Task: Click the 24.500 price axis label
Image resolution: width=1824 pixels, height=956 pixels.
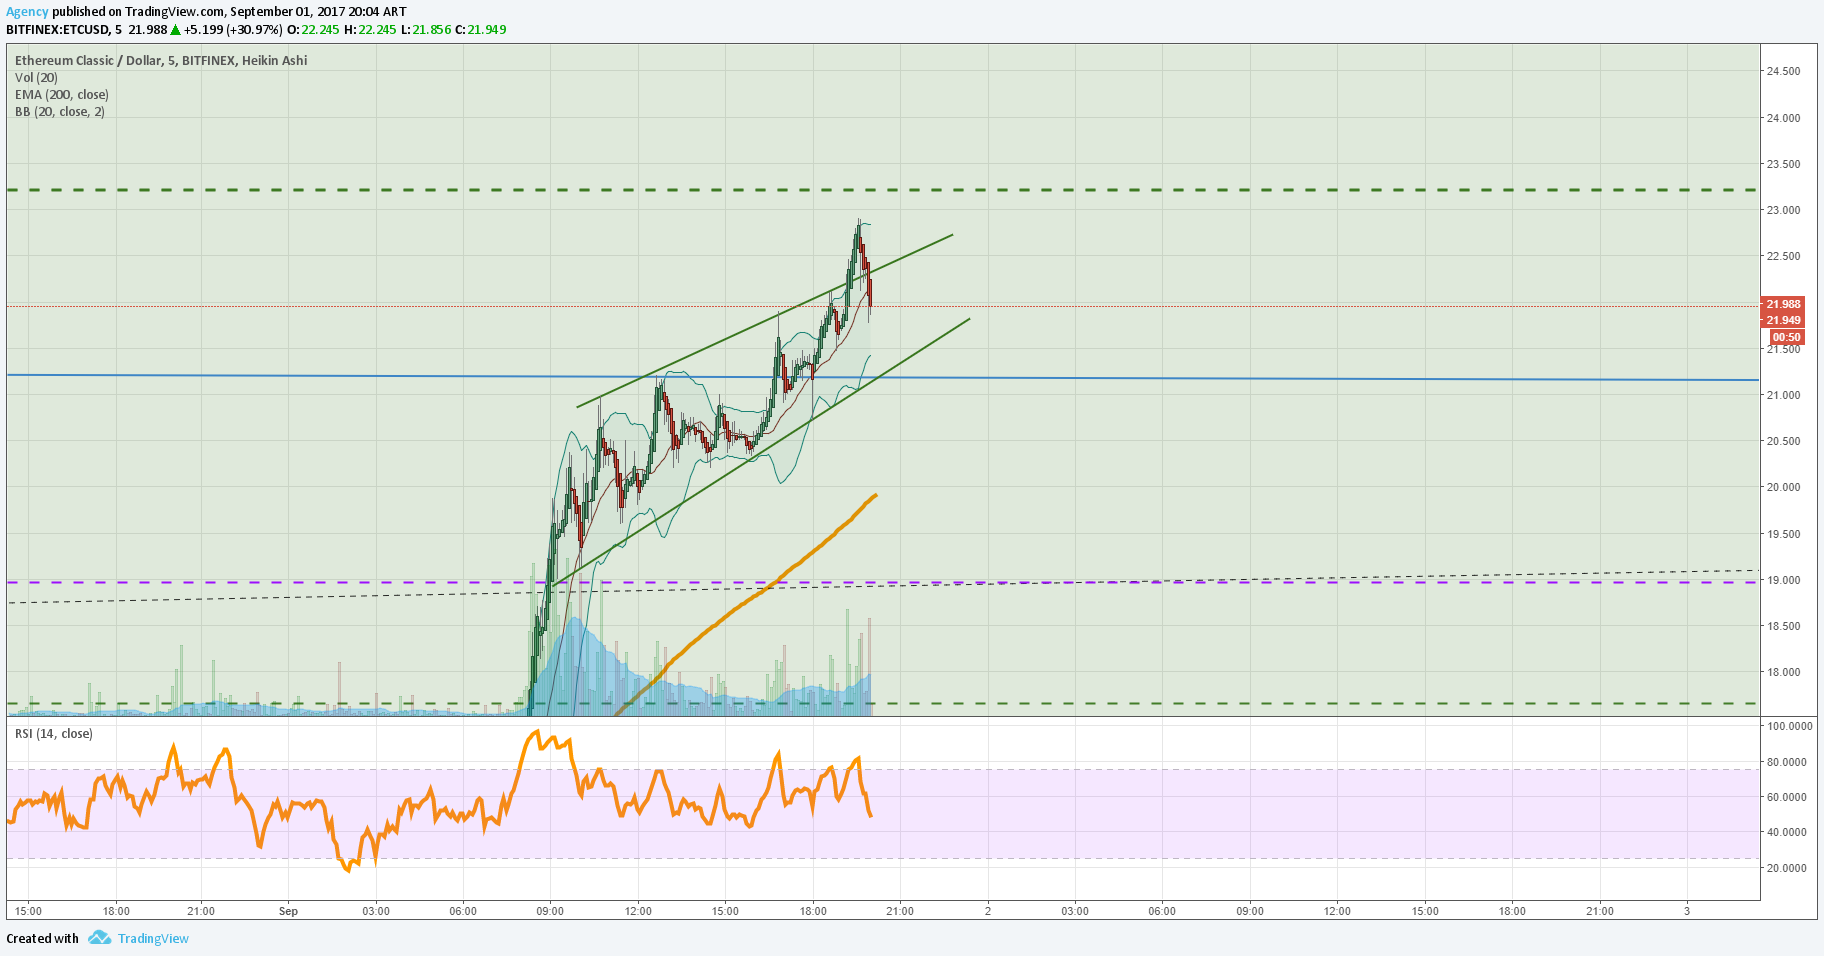Action: click(1783, 72)
